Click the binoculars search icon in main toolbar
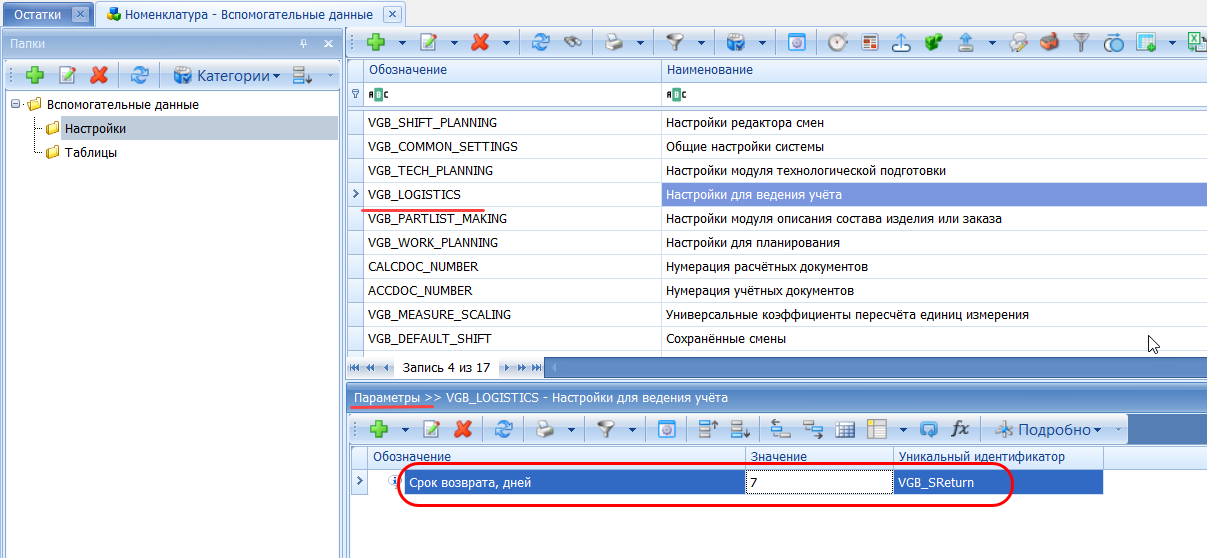Screen dimensions: 1207x558 572,43
